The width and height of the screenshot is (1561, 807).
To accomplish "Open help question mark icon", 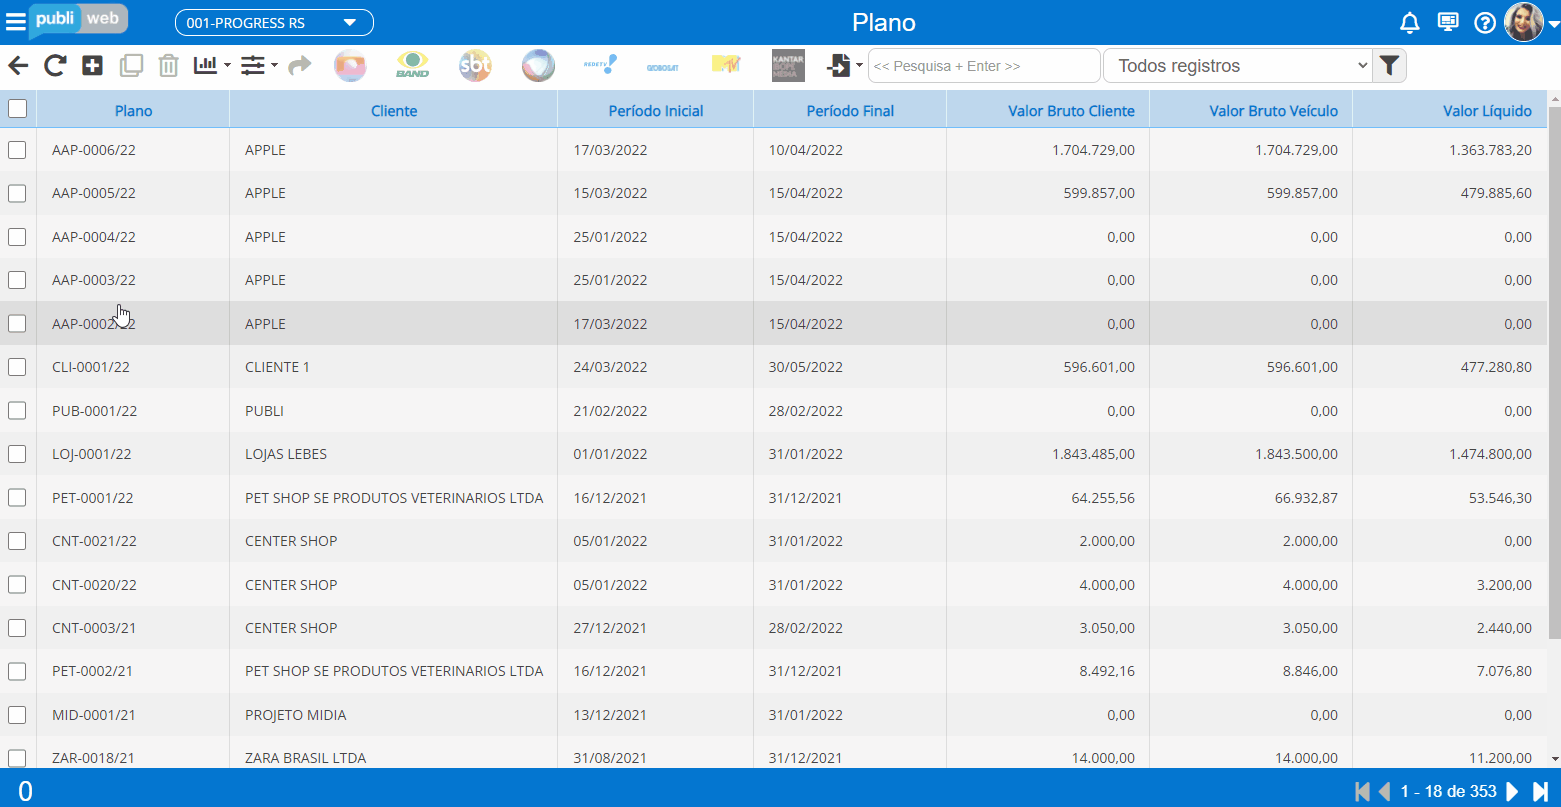I will pos(1485,23).
